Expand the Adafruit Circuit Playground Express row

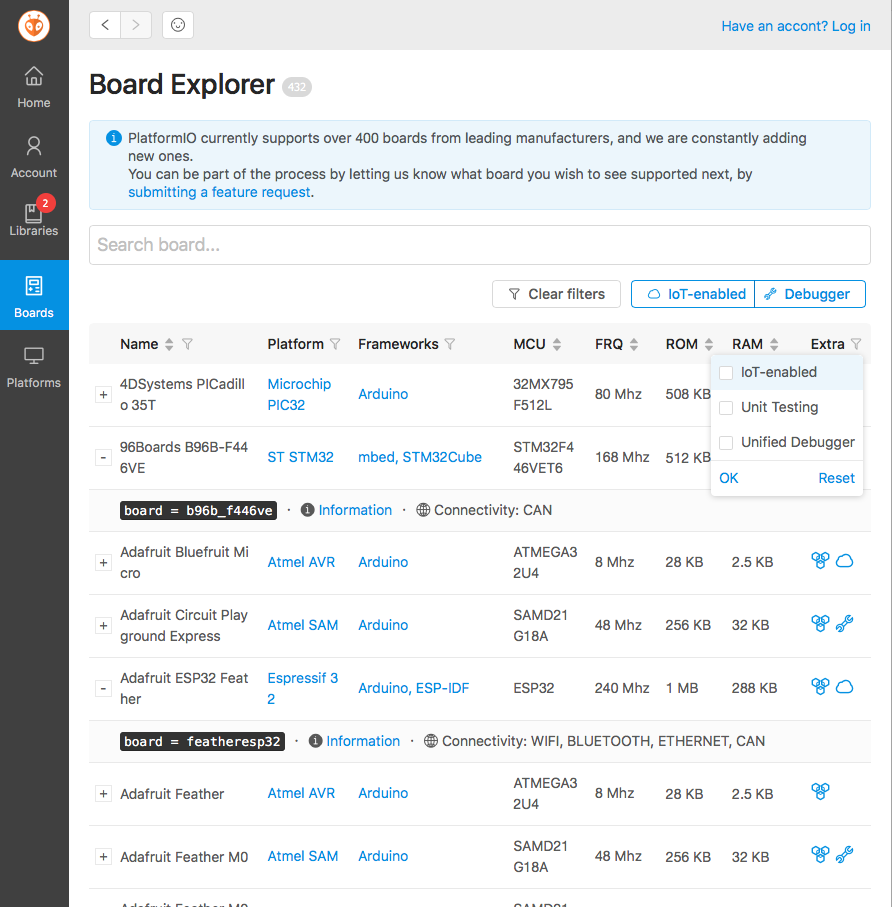[104, 625]
